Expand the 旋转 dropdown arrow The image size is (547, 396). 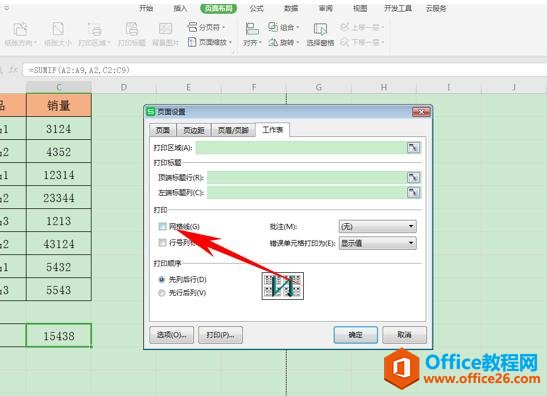click(x=298, y=43)
